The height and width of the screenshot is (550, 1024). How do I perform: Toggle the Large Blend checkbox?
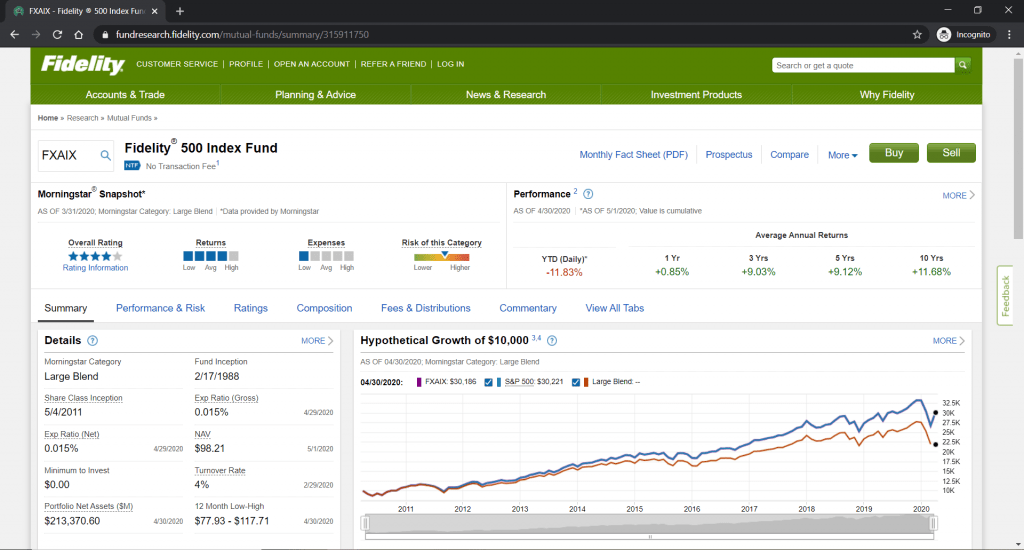(575, 382)
